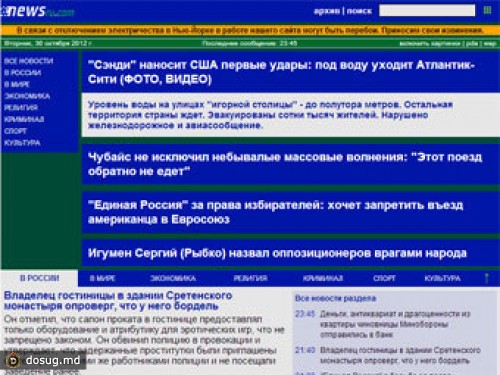Open Чубайс headline about массовые волнения

[285, 164]
